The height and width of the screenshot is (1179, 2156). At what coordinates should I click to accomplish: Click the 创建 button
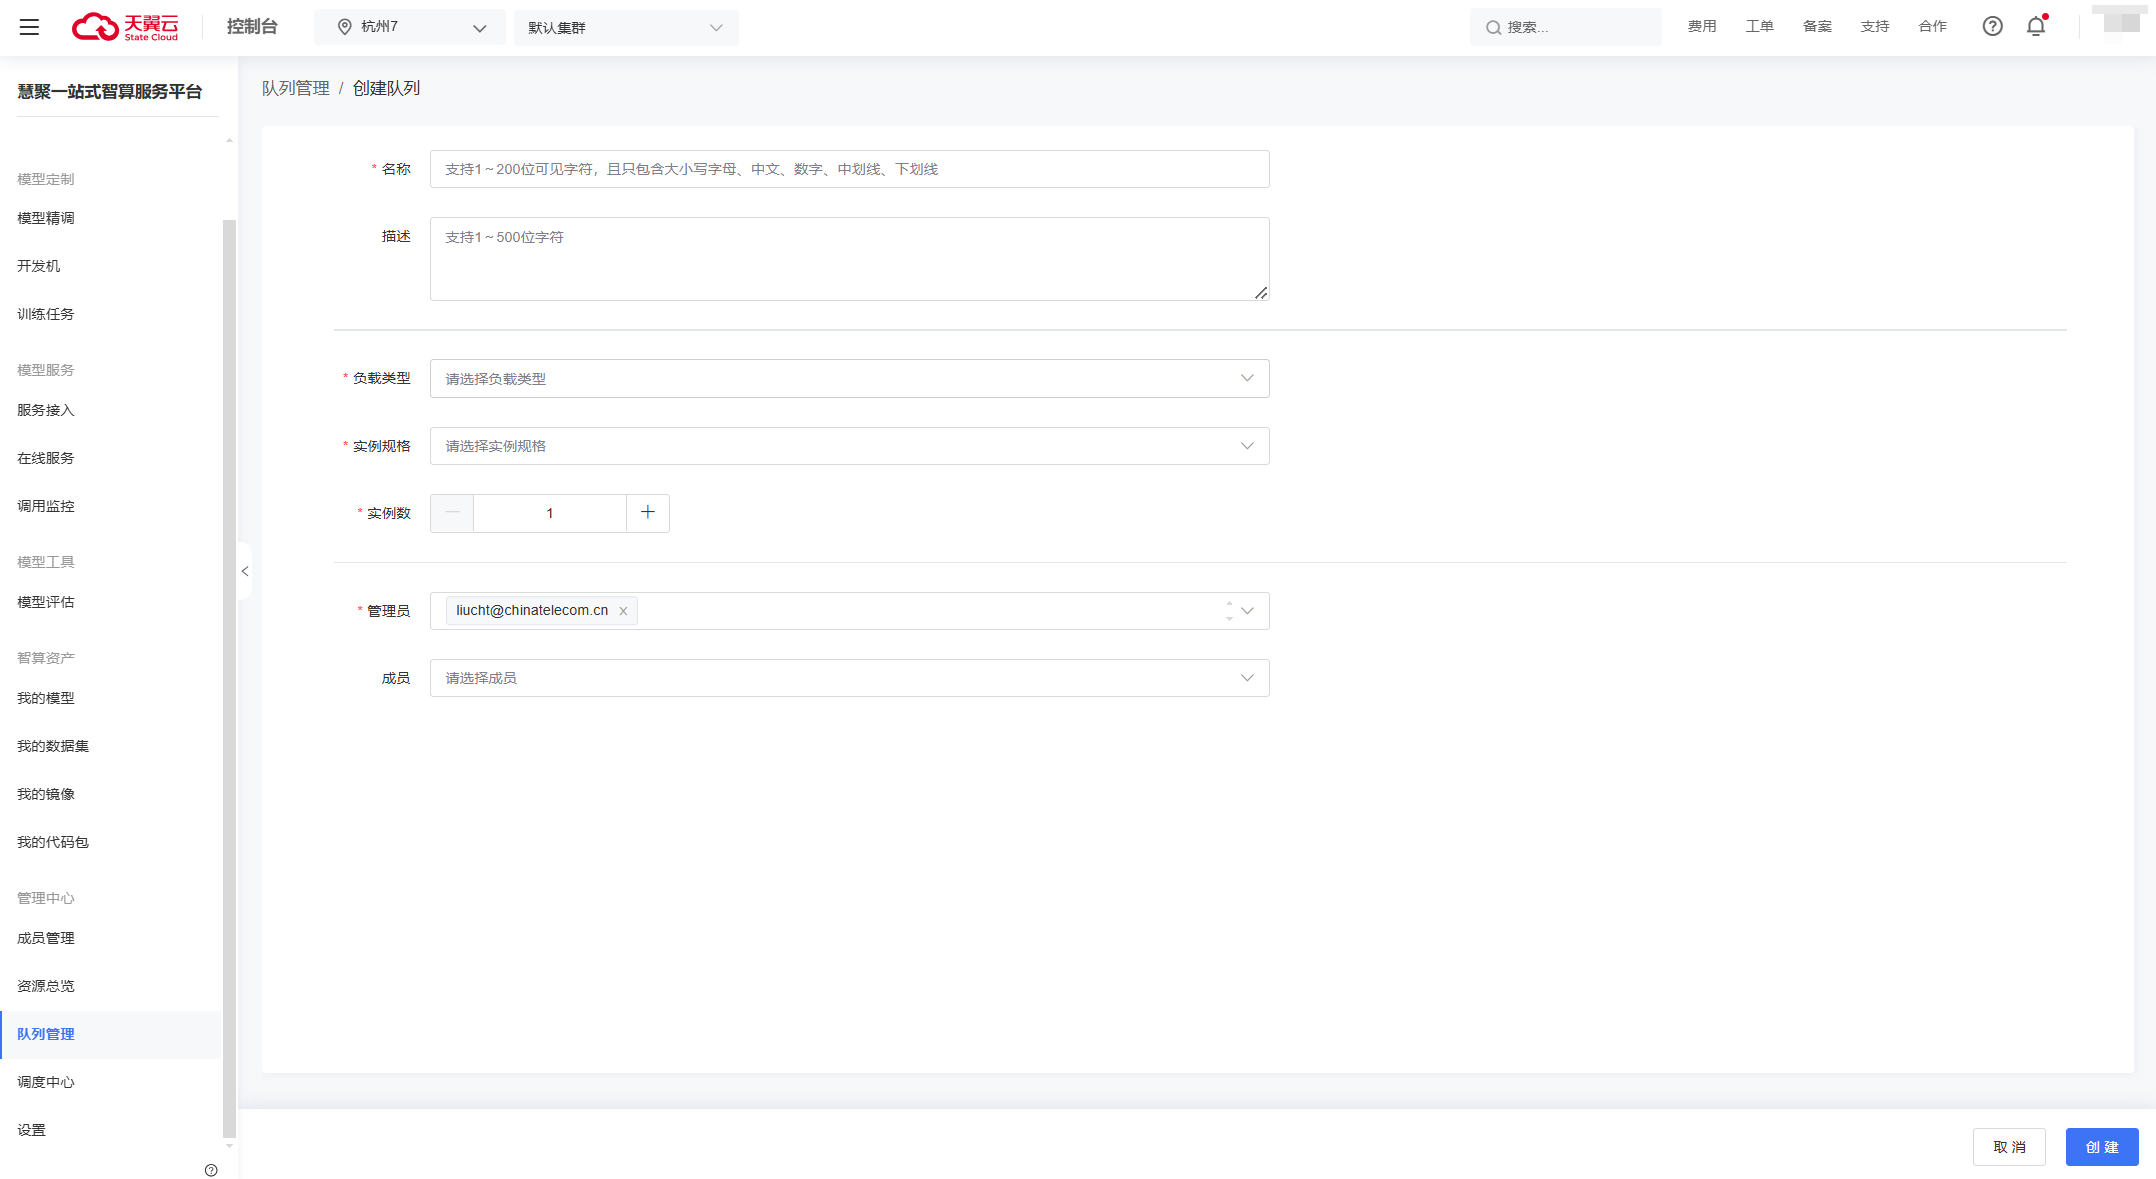pyautogui.click(x=2102, y=1147)
